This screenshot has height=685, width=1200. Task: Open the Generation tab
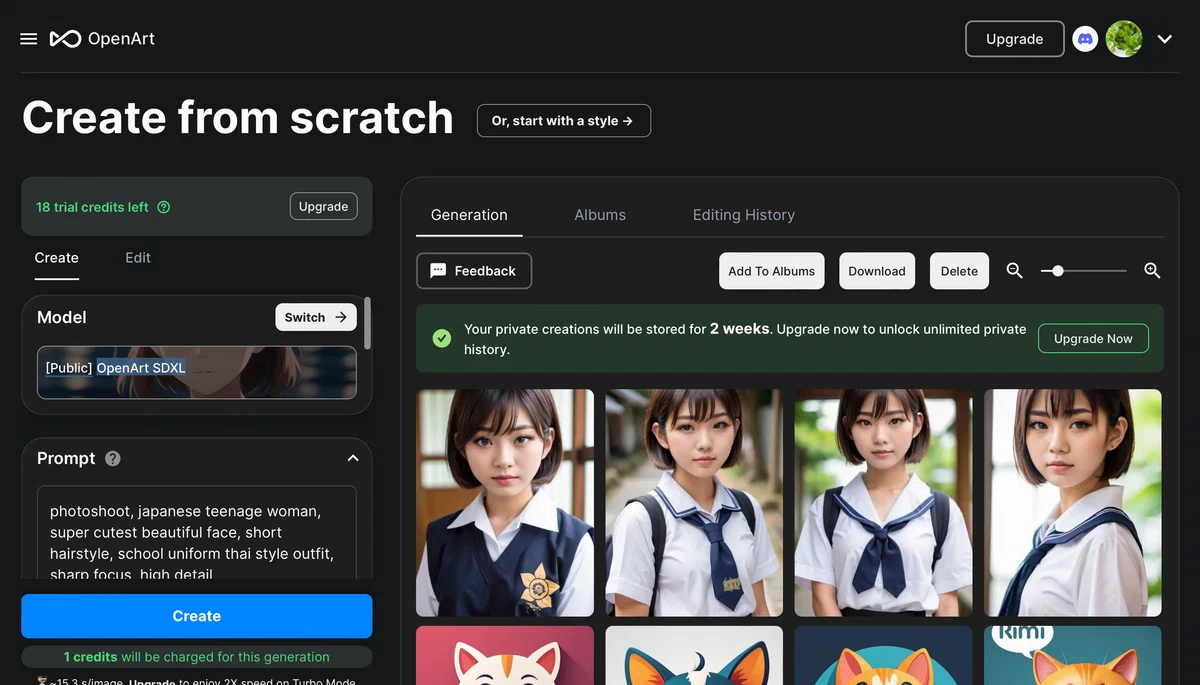pyautogui.click(x=469, y=215)
